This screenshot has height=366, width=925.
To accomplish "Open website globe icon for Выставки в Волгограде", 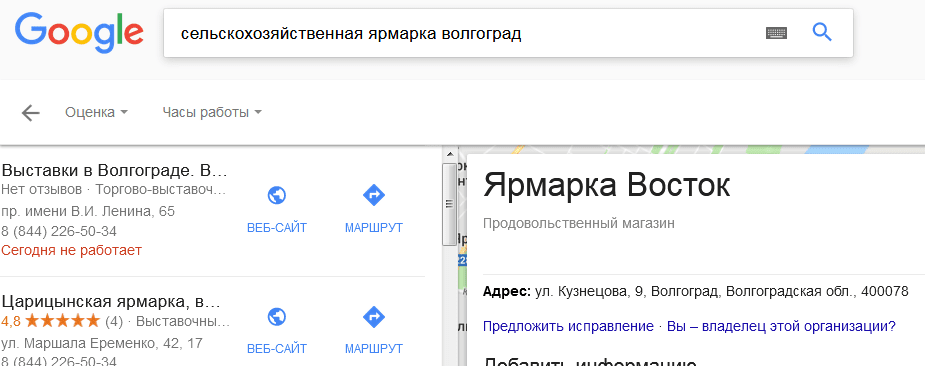I will [x=277, y=195].
